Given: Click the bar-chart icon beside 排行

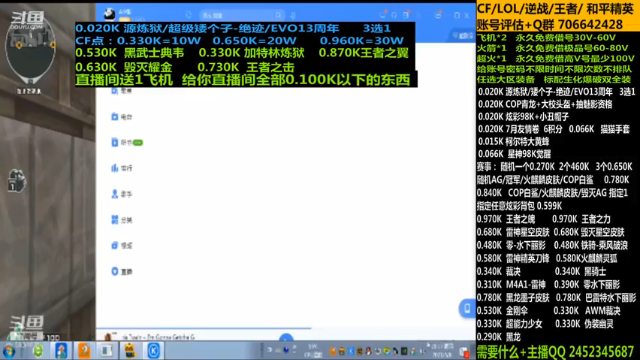Looking at the screenshot, I should (x=115, y=168).
